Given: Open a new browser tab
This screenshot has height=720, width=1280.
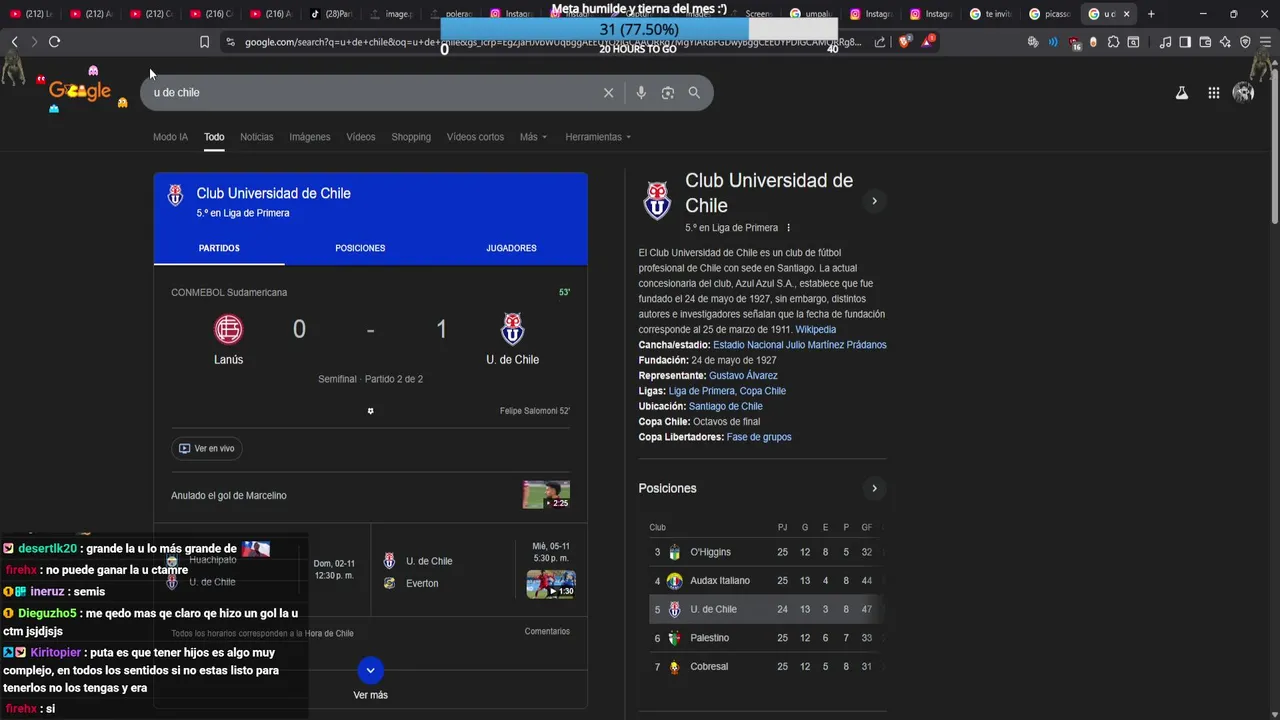Looking at the screenshot, I should 1151,14.
